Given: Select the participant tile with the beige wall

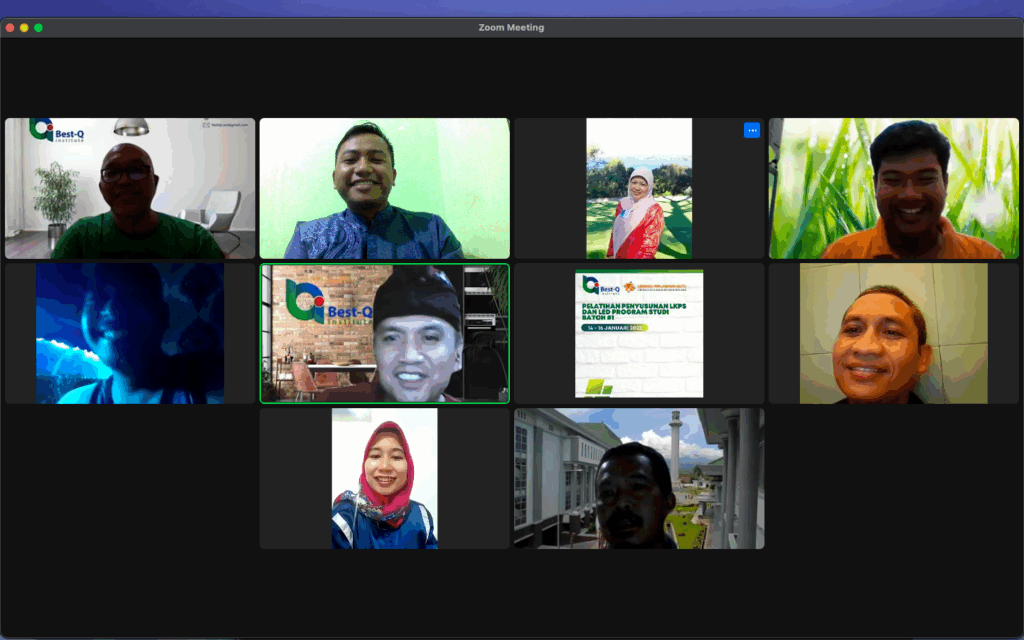Looking at the screenshot, I should (x=893, y=333).
